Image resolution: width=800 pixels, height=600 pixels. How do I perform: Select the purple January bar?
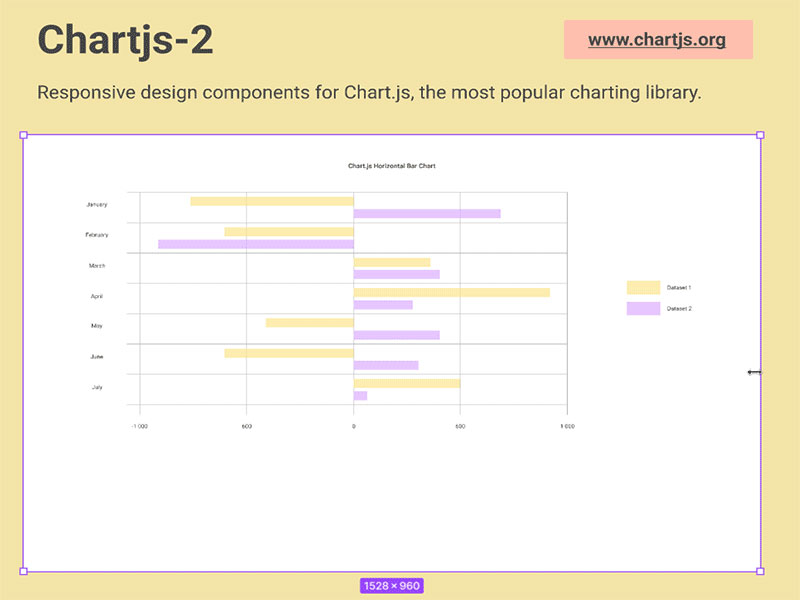click(426, 213)
